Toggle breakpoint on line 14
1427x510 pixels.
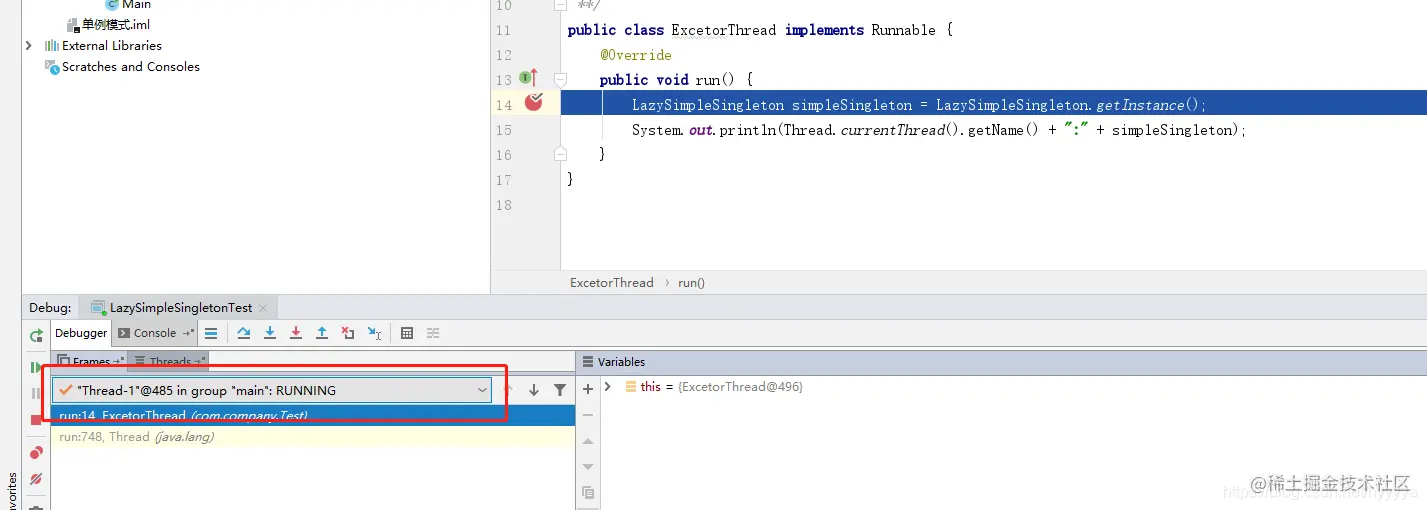point(534,102)
